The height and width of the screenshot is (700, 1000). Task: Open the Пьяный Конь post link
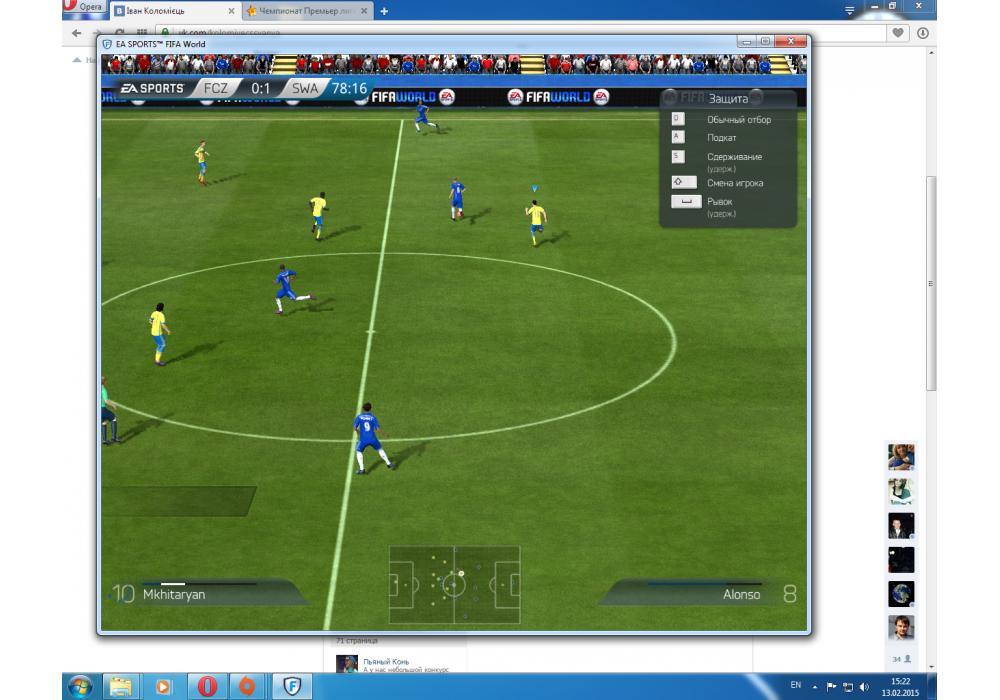[386, 662]
